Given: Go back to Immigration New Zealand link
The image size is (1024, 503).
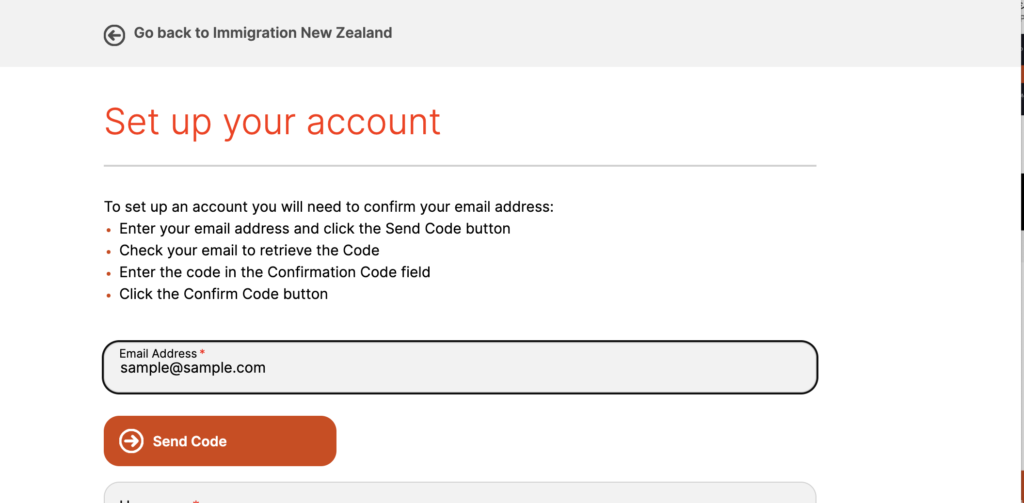Looking at the screenshot, I should click(262, 33).
